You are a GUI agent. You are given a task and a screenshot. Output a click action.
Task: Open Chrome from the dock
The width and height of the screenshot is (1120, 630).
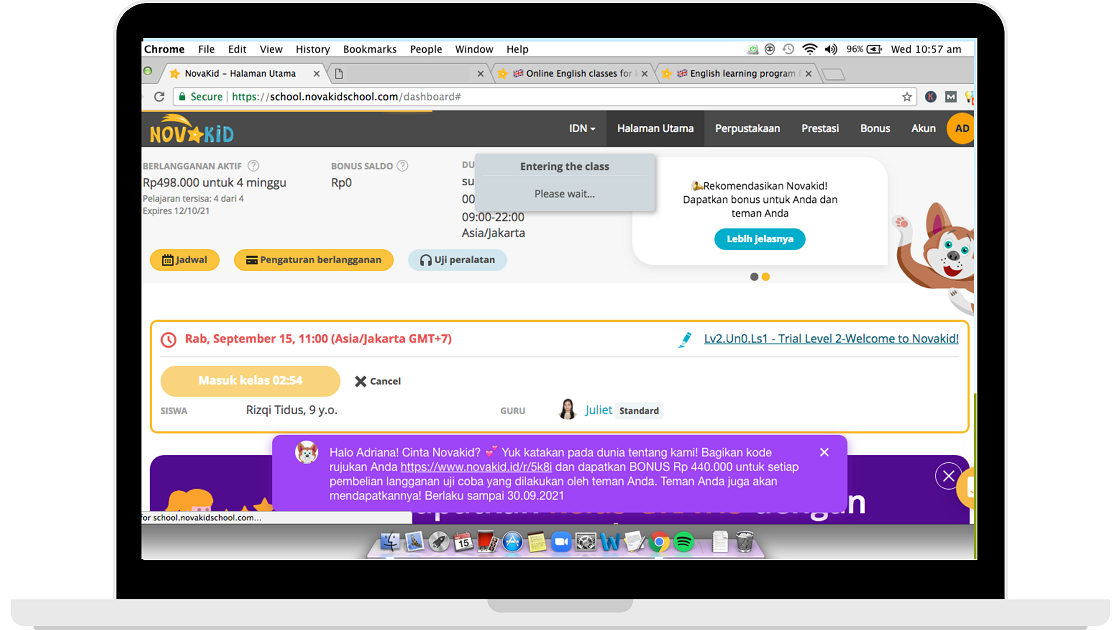tap(659, 542)
